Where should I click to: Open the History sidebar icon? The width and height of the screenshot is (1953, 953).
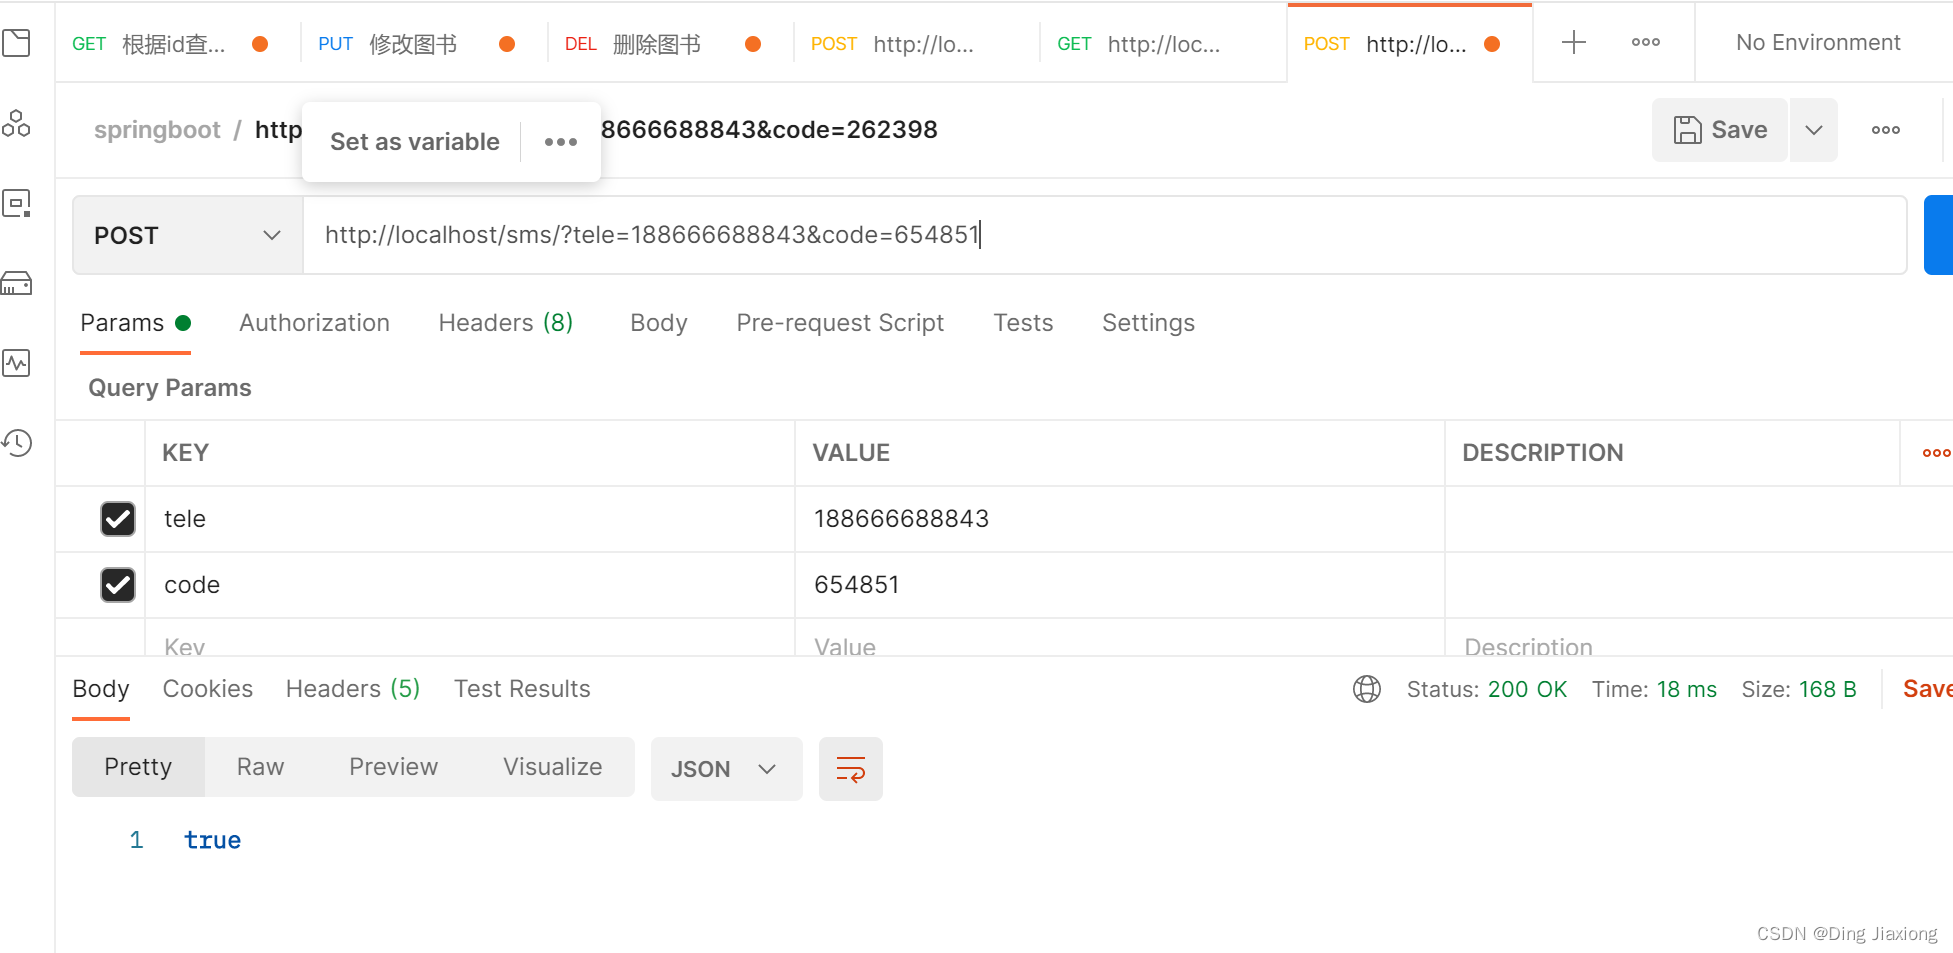(16, 443)
